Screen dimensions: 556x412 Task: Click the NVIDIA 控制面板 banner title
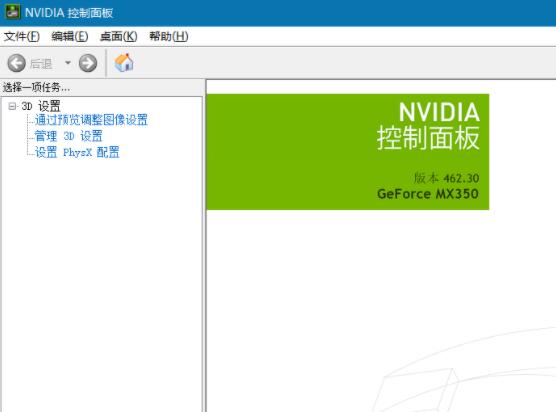[428, 126]
